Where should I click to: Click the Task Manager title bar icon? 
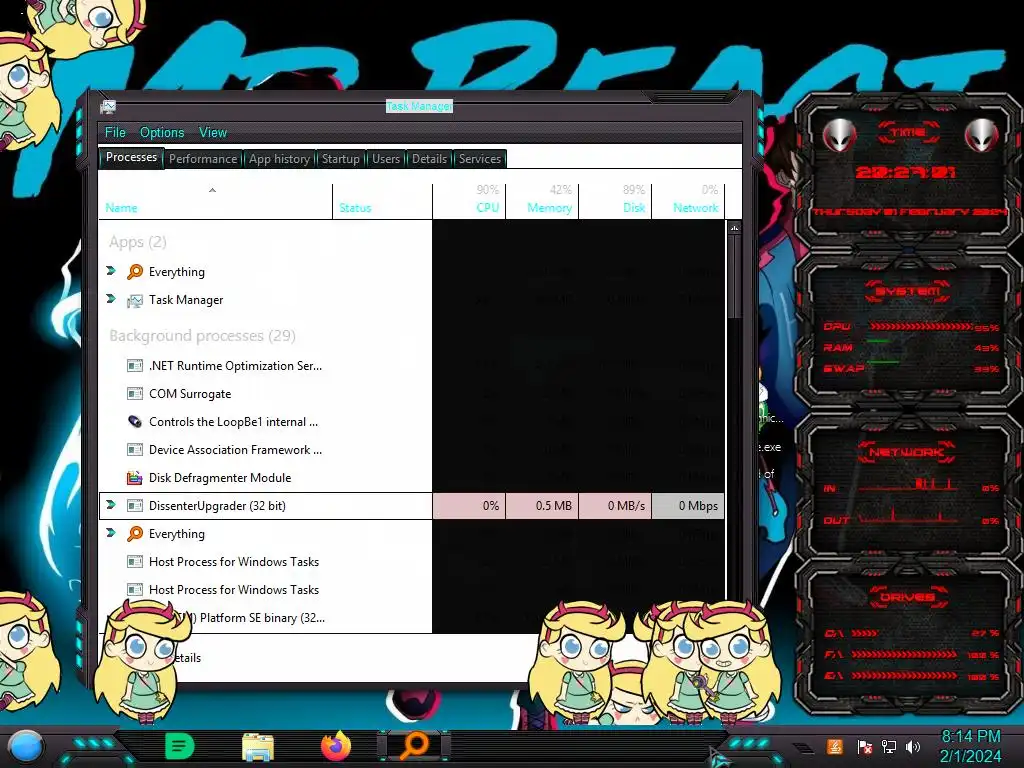pos(108,106)
